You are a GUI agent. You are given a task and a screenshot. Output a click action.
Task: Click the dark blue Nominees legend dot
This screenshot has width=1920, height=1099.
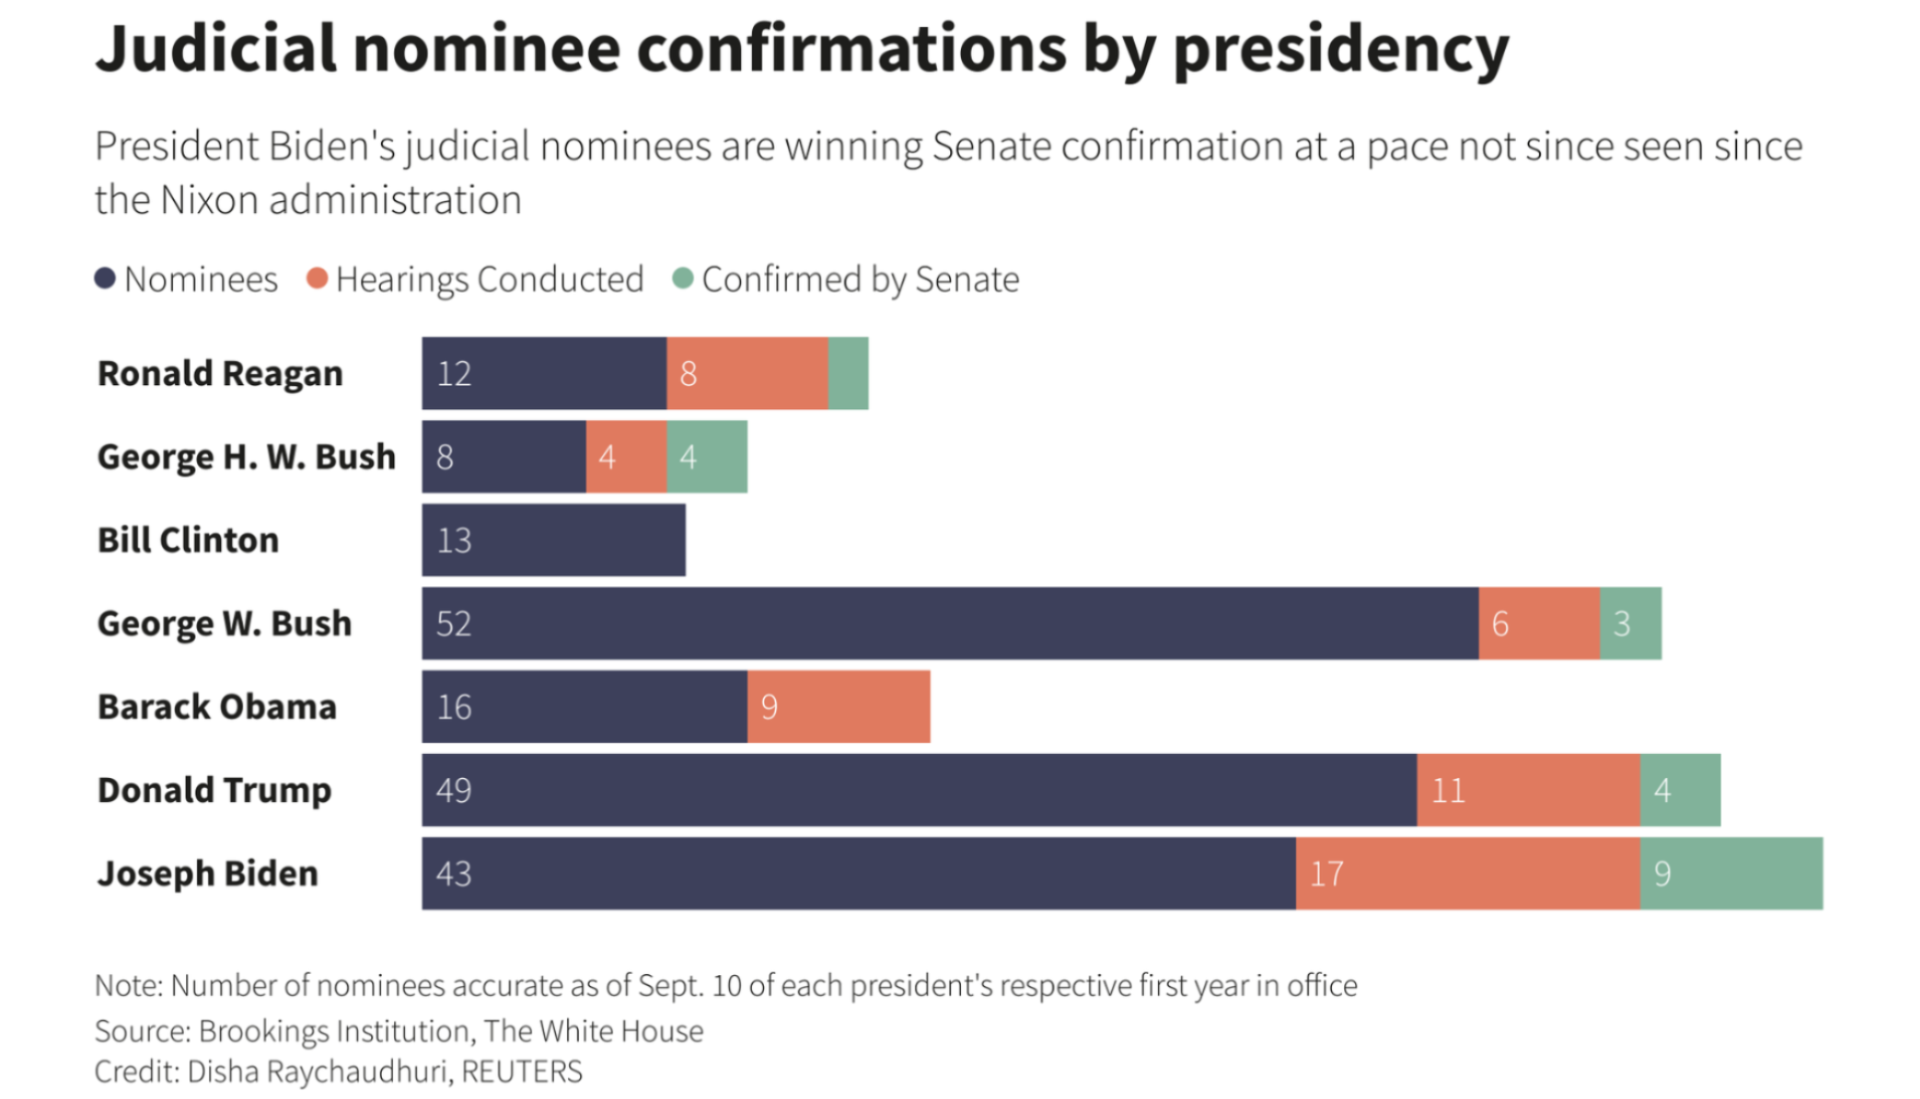[105, 278]
